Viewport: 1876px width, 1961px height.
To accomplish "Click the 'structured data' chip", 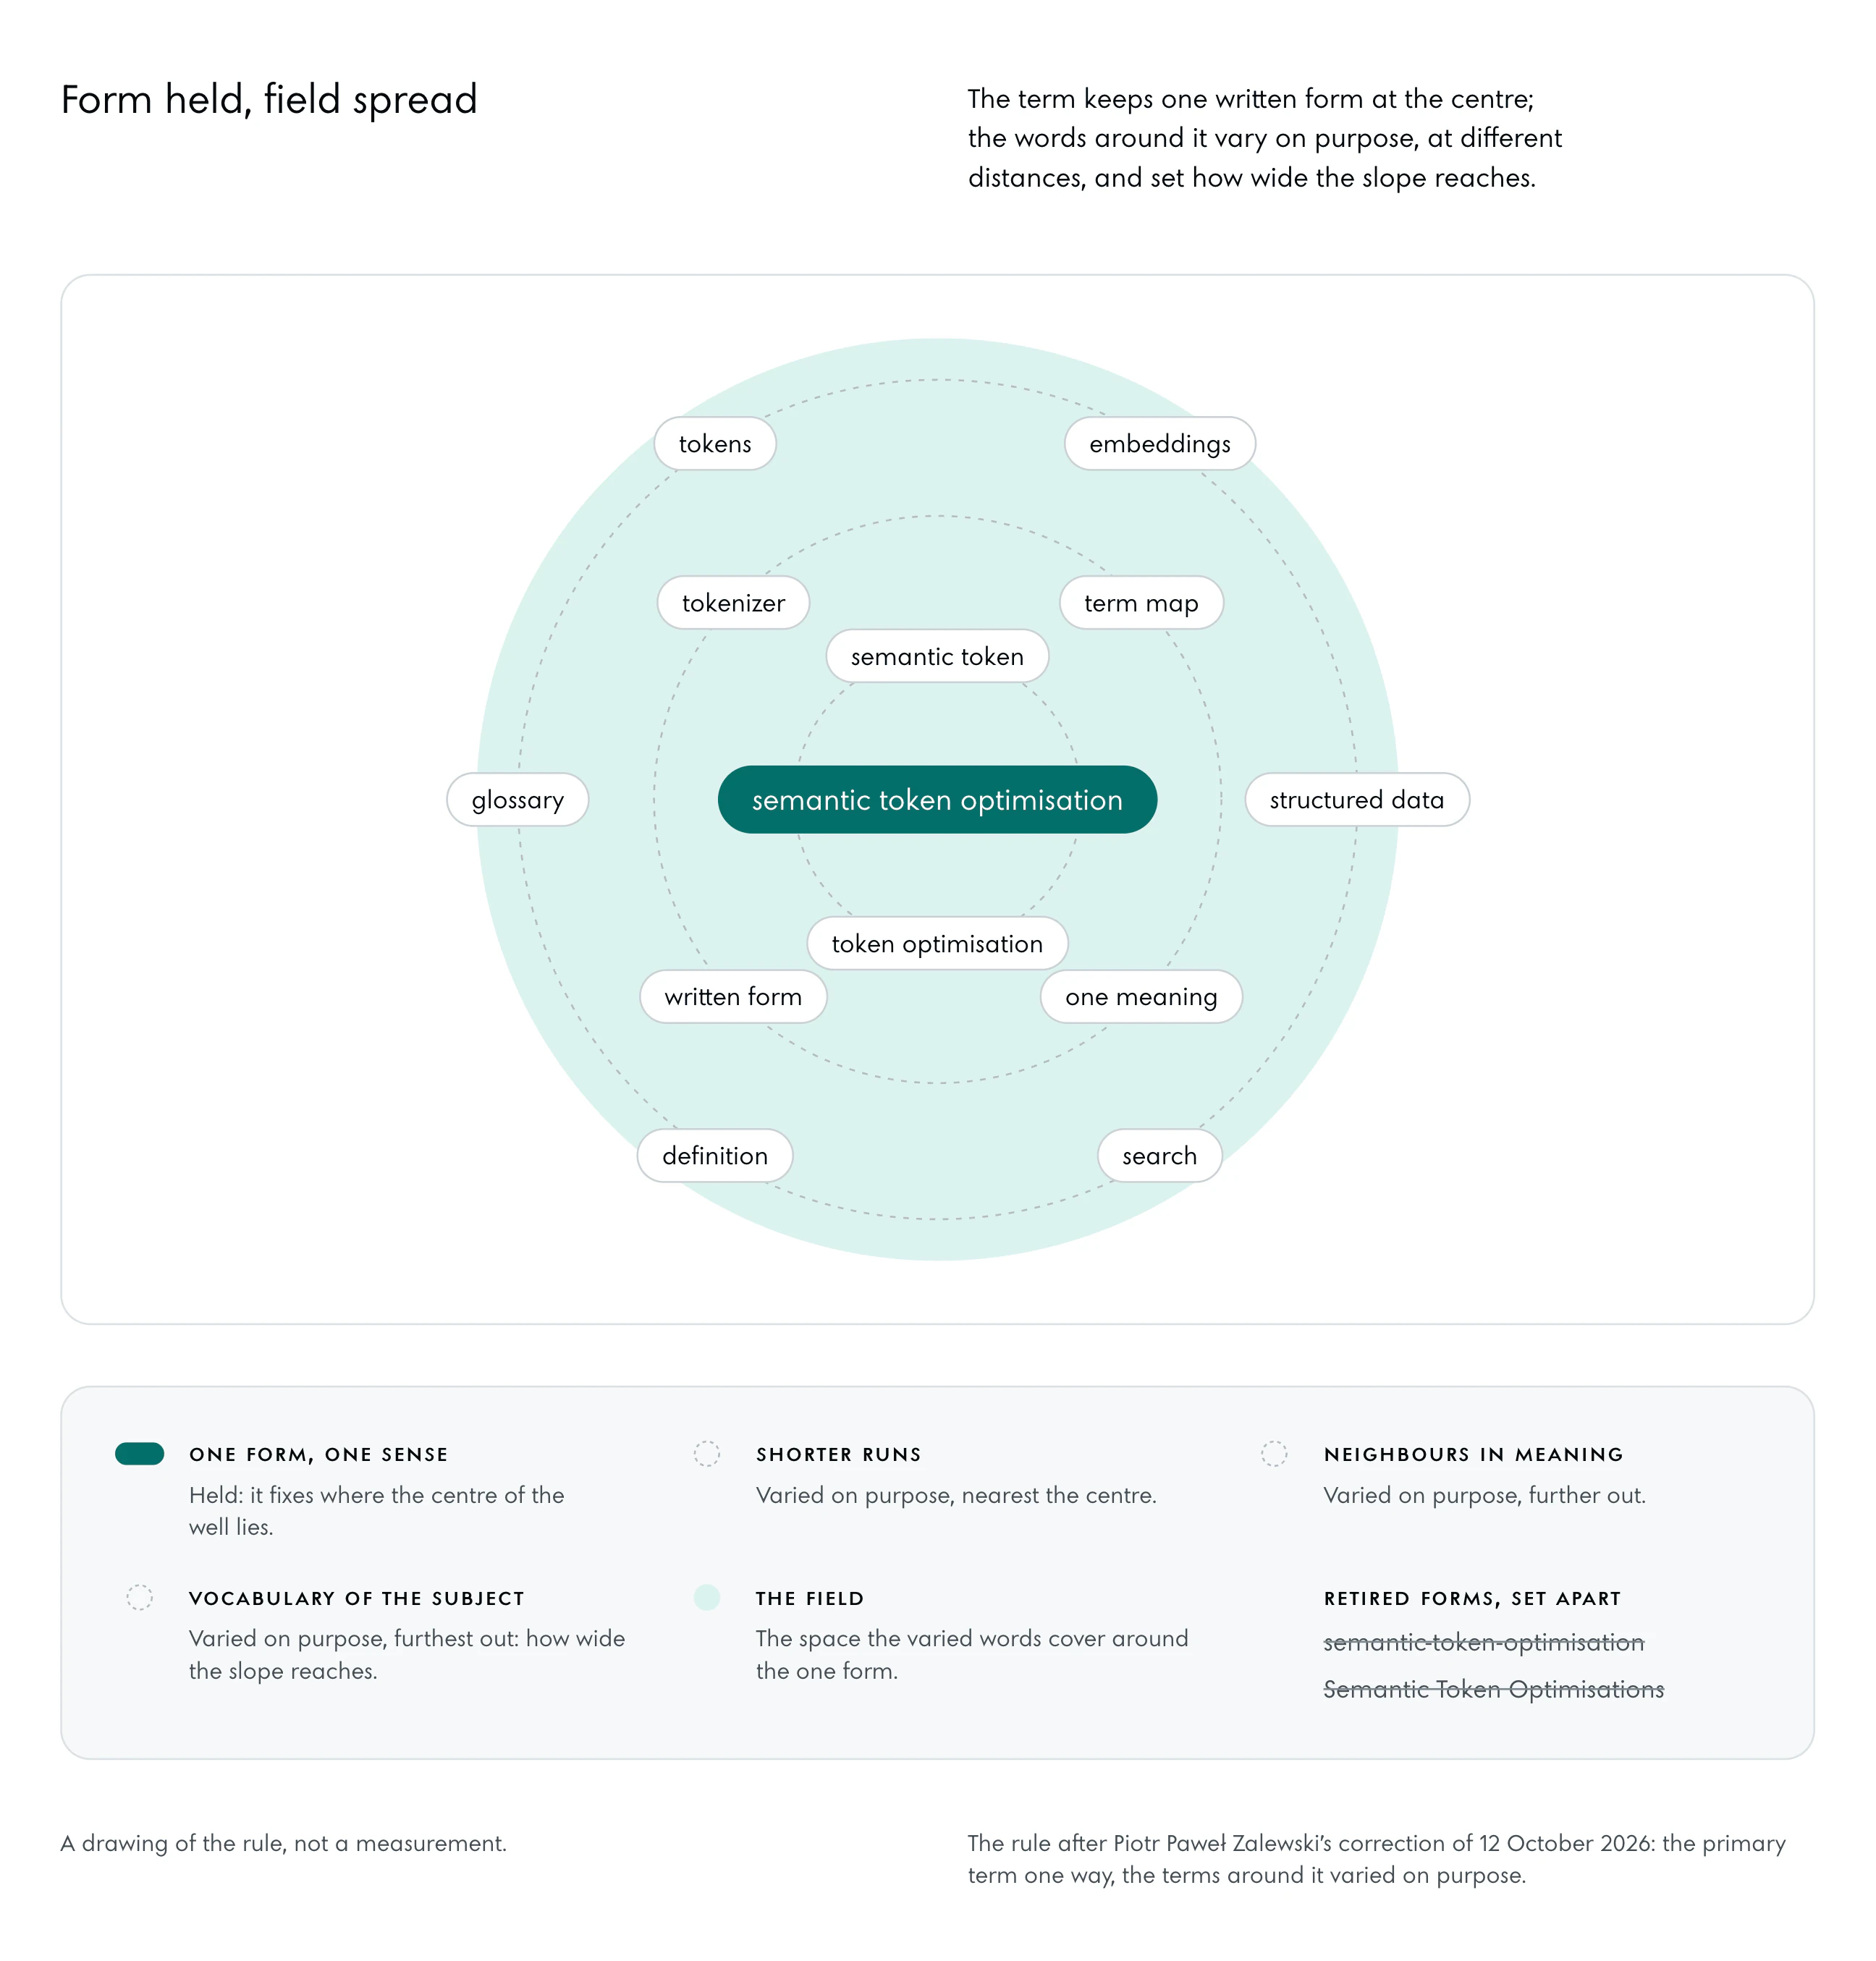I will 1357,799.
